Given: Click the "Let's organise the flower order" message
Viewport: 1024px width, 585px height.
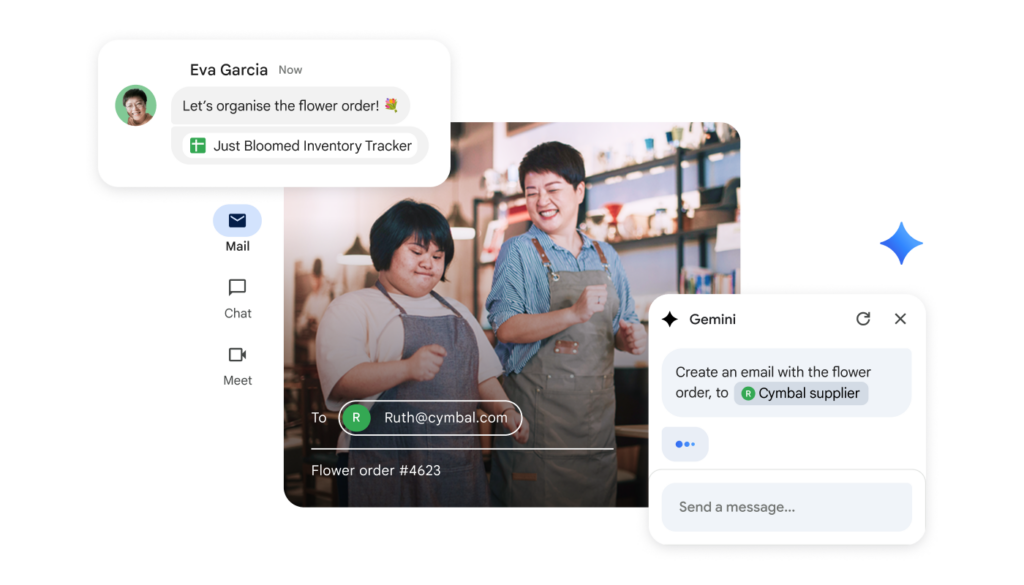Looking at the screenshot, I should pyautogui.click(x=280, y=105).
